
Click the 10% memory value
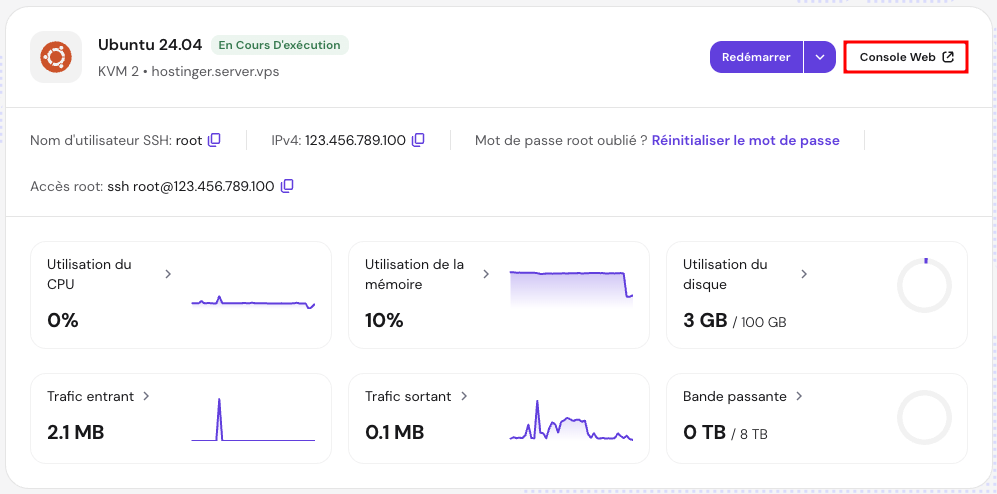tap(384, 320)
